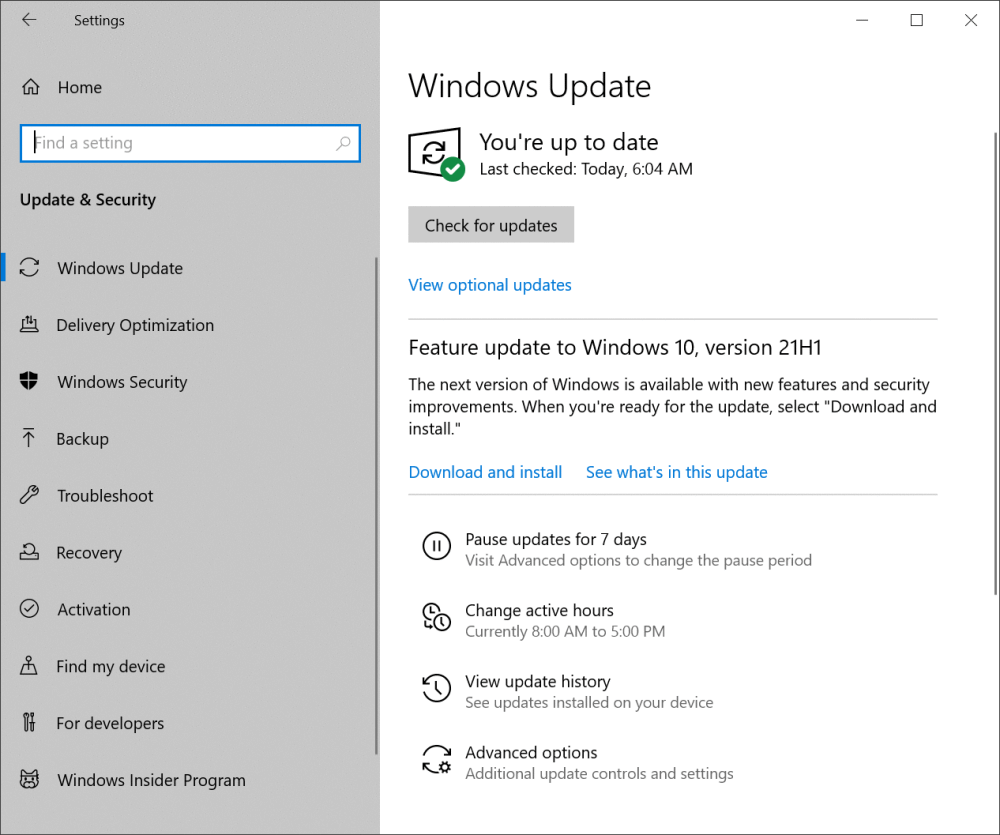Screen dimensions: 1000x835
Task: Click the Home house icon
Action: coord(31,87)
